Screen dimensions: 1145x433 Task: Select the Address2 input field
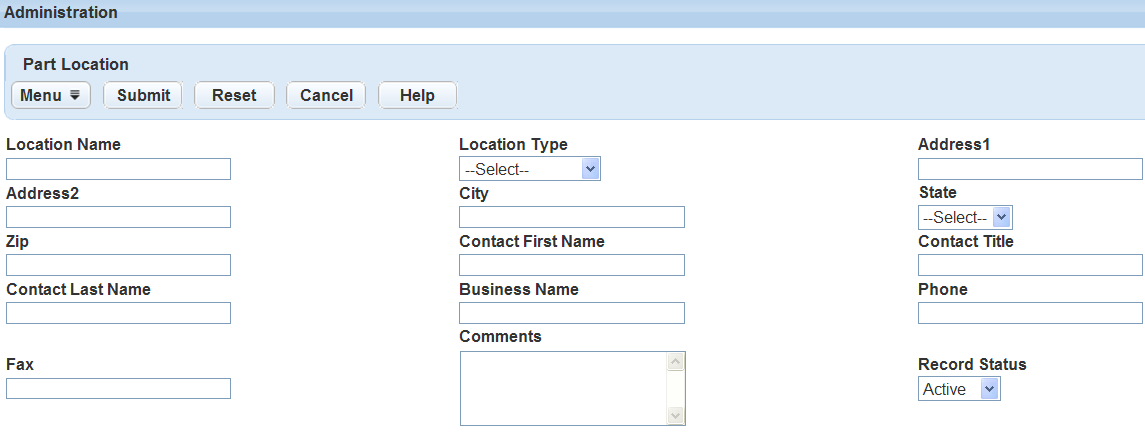pyautogui.click(x=118, y=217)
